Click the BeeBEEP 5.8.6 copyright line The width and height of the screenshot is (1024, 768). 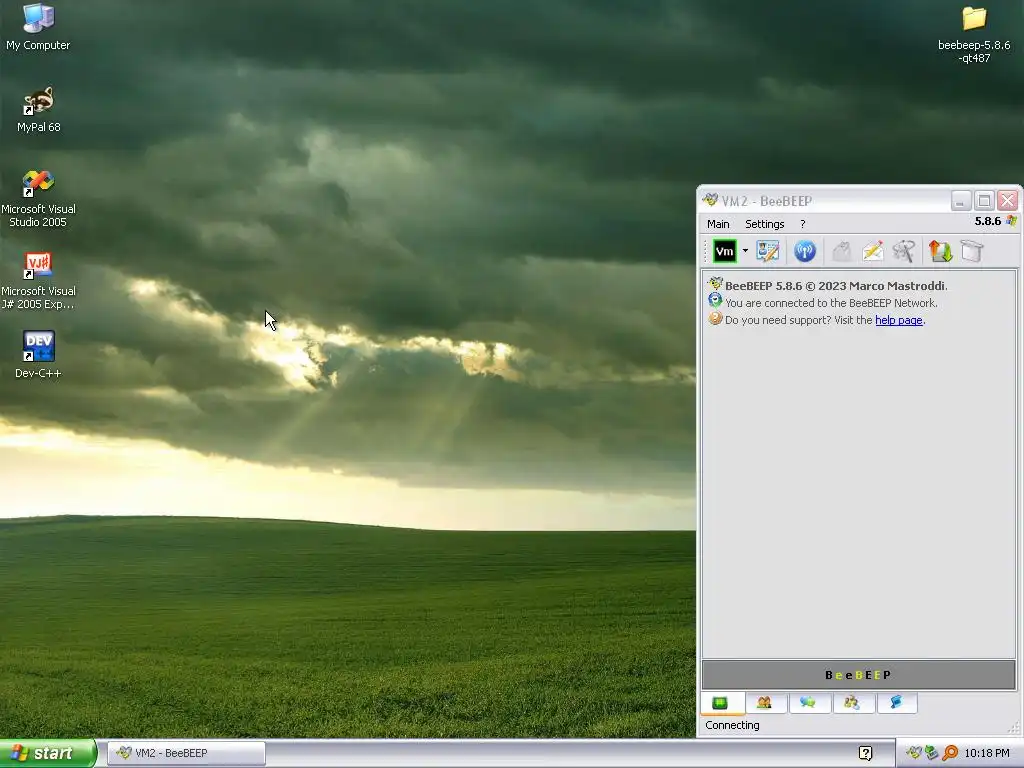tap(836, 285)
